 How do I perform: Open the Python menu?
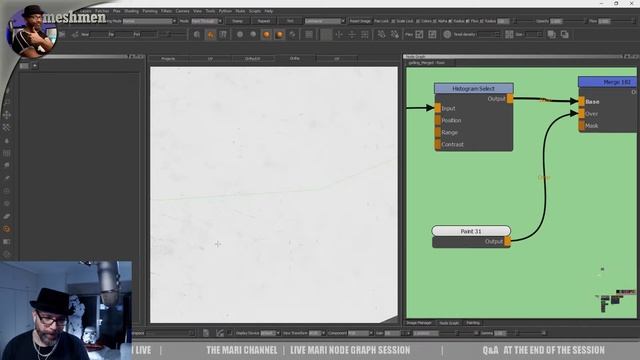point(225,11)
